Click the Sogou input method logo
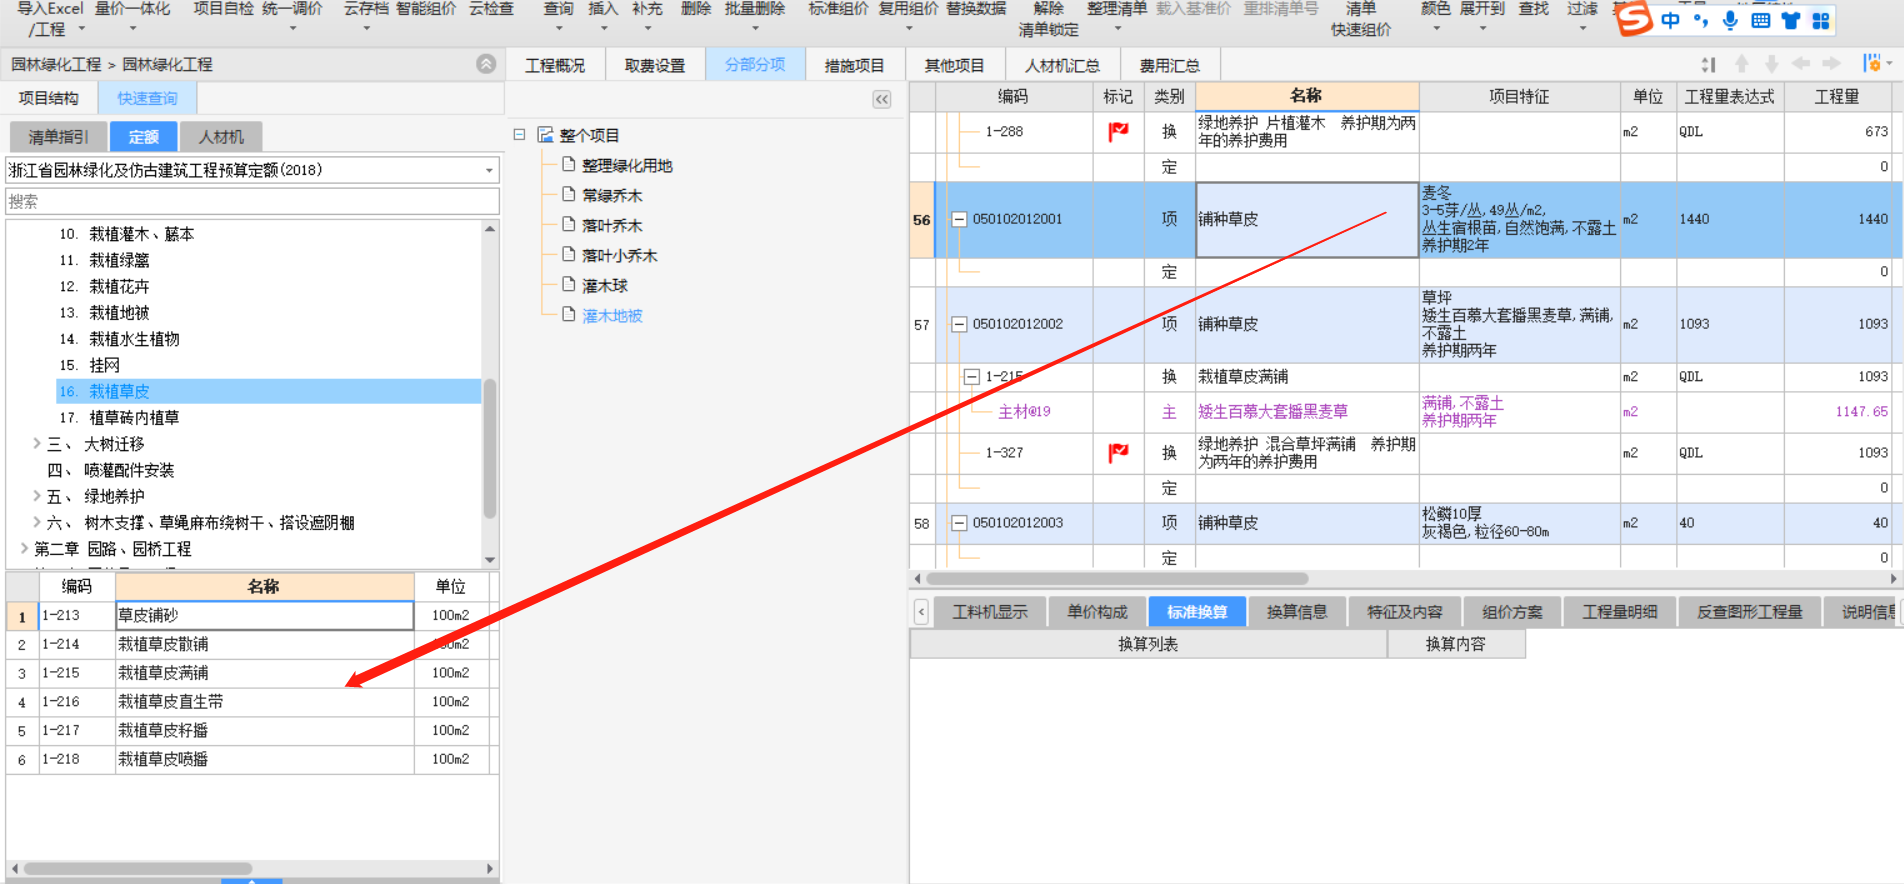 [1635, 18]
